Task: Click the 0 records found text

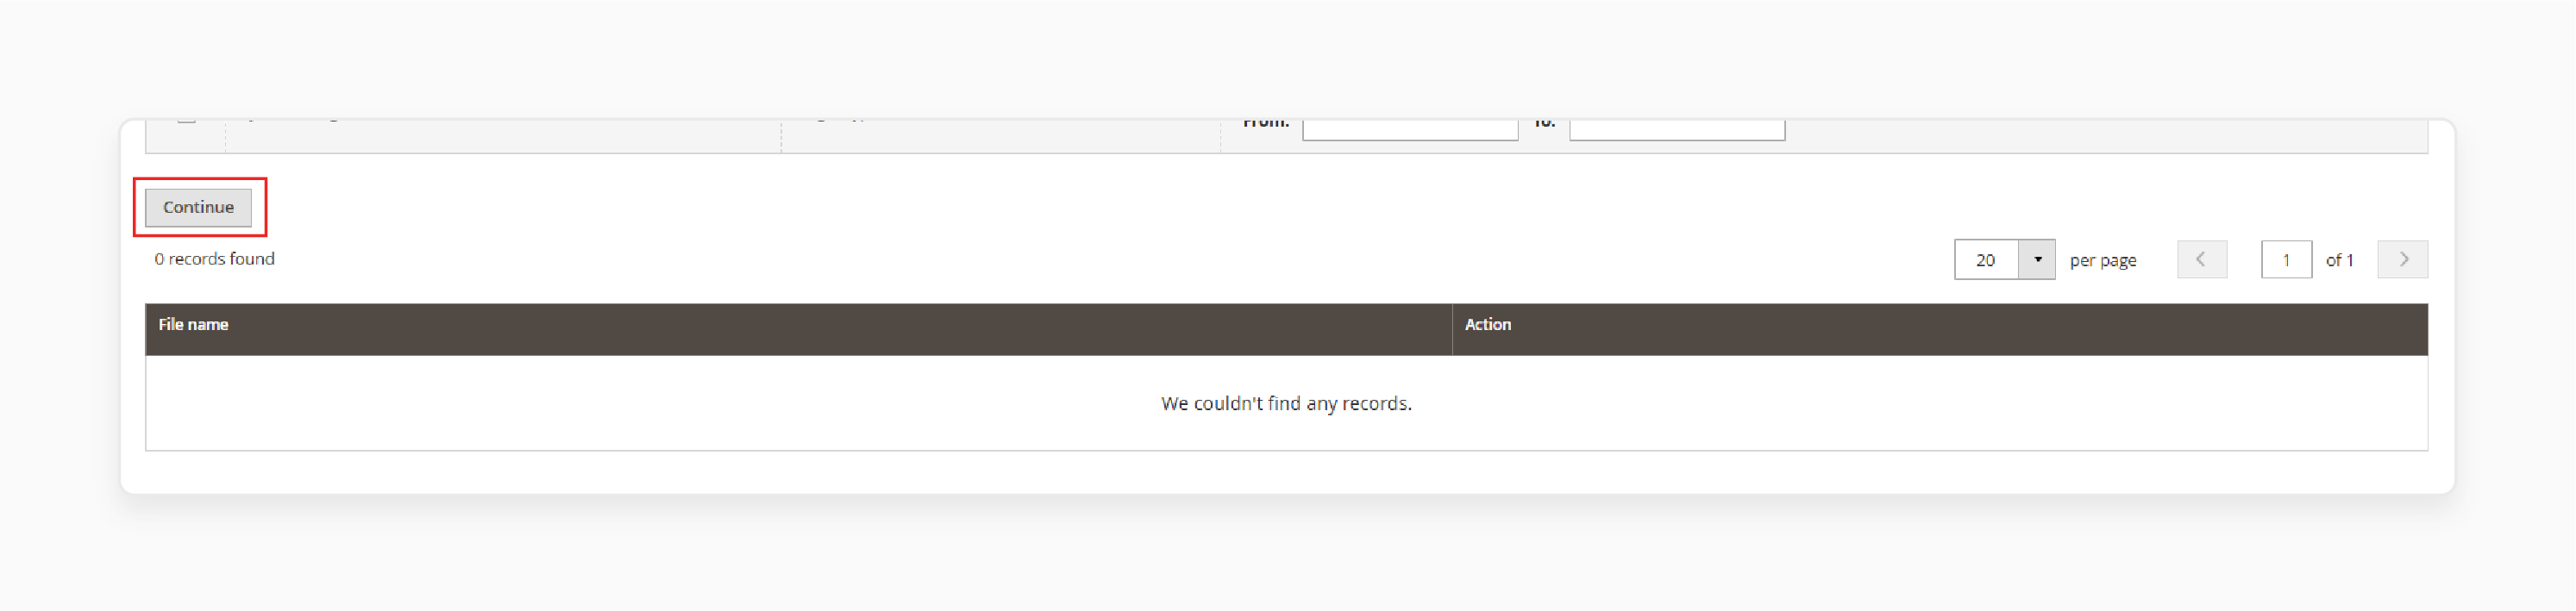Action: pyautogui.click(x=214, y=259)
